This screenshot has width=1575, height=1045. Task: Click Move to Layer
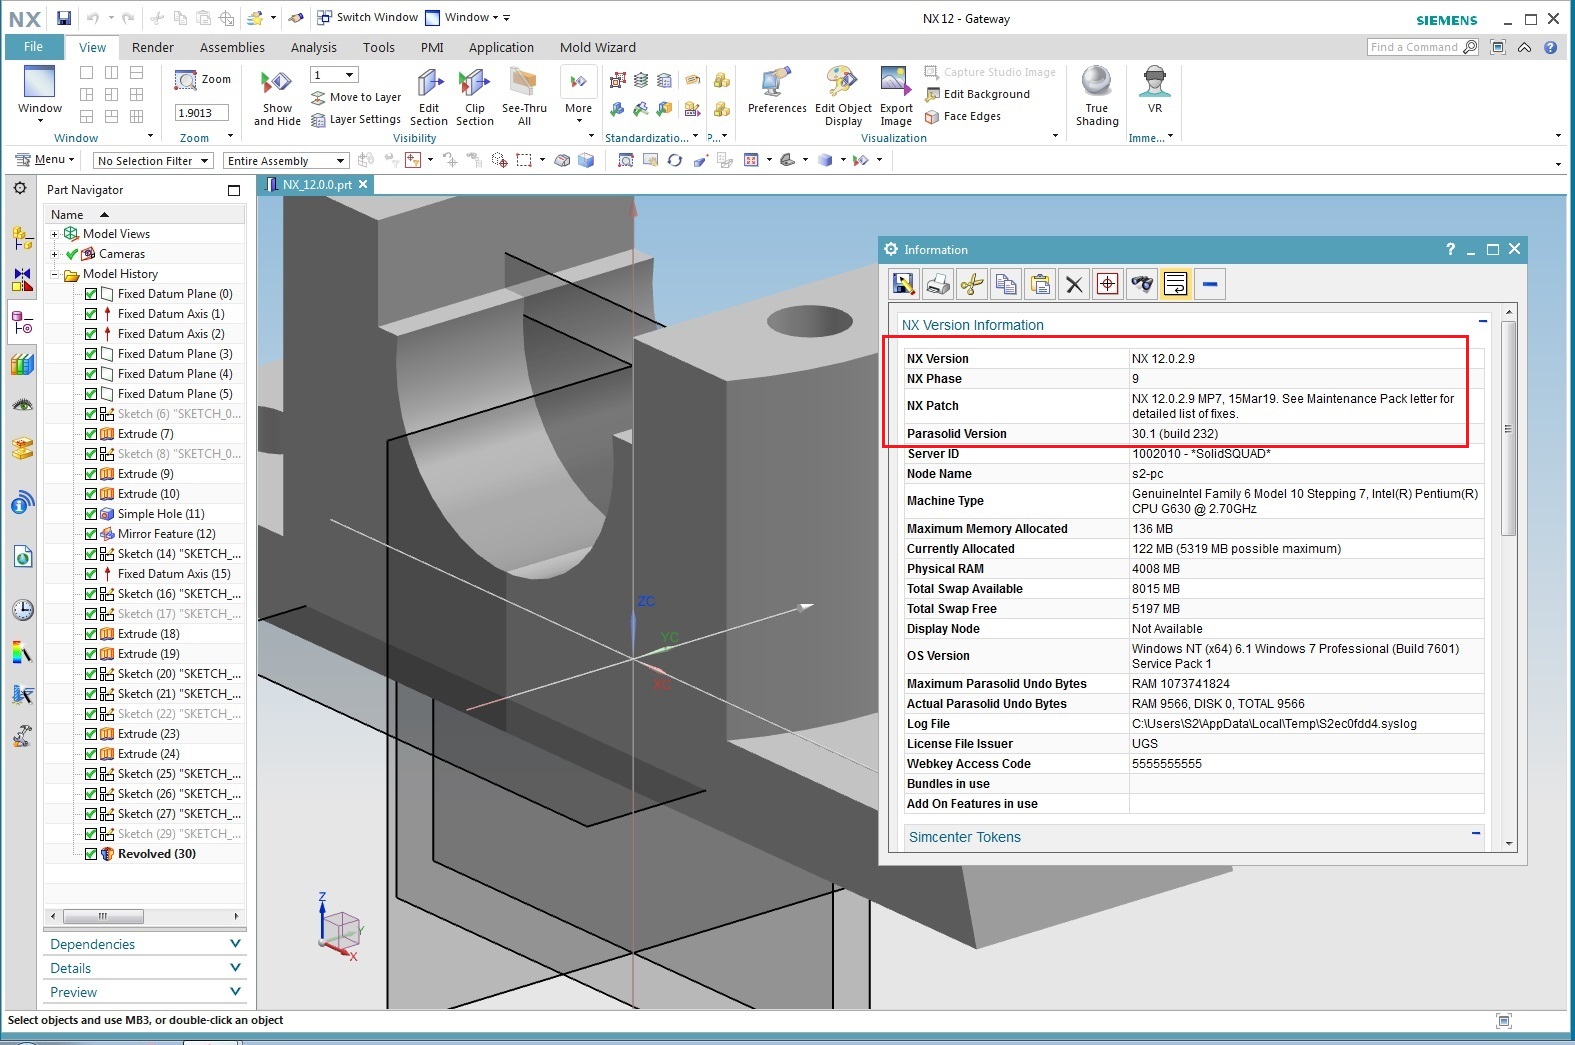tap(356, 97)
